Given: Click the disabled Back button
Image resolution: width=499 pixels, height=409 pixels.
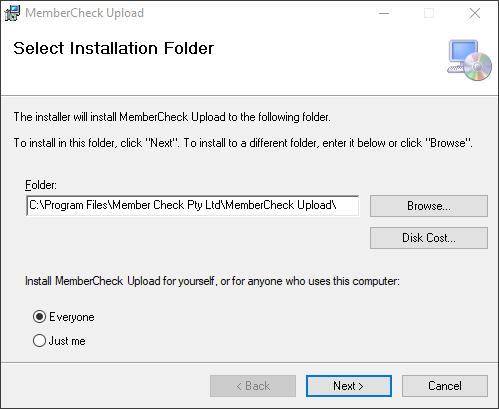Looking at the screenshot, I should (253, 386).
